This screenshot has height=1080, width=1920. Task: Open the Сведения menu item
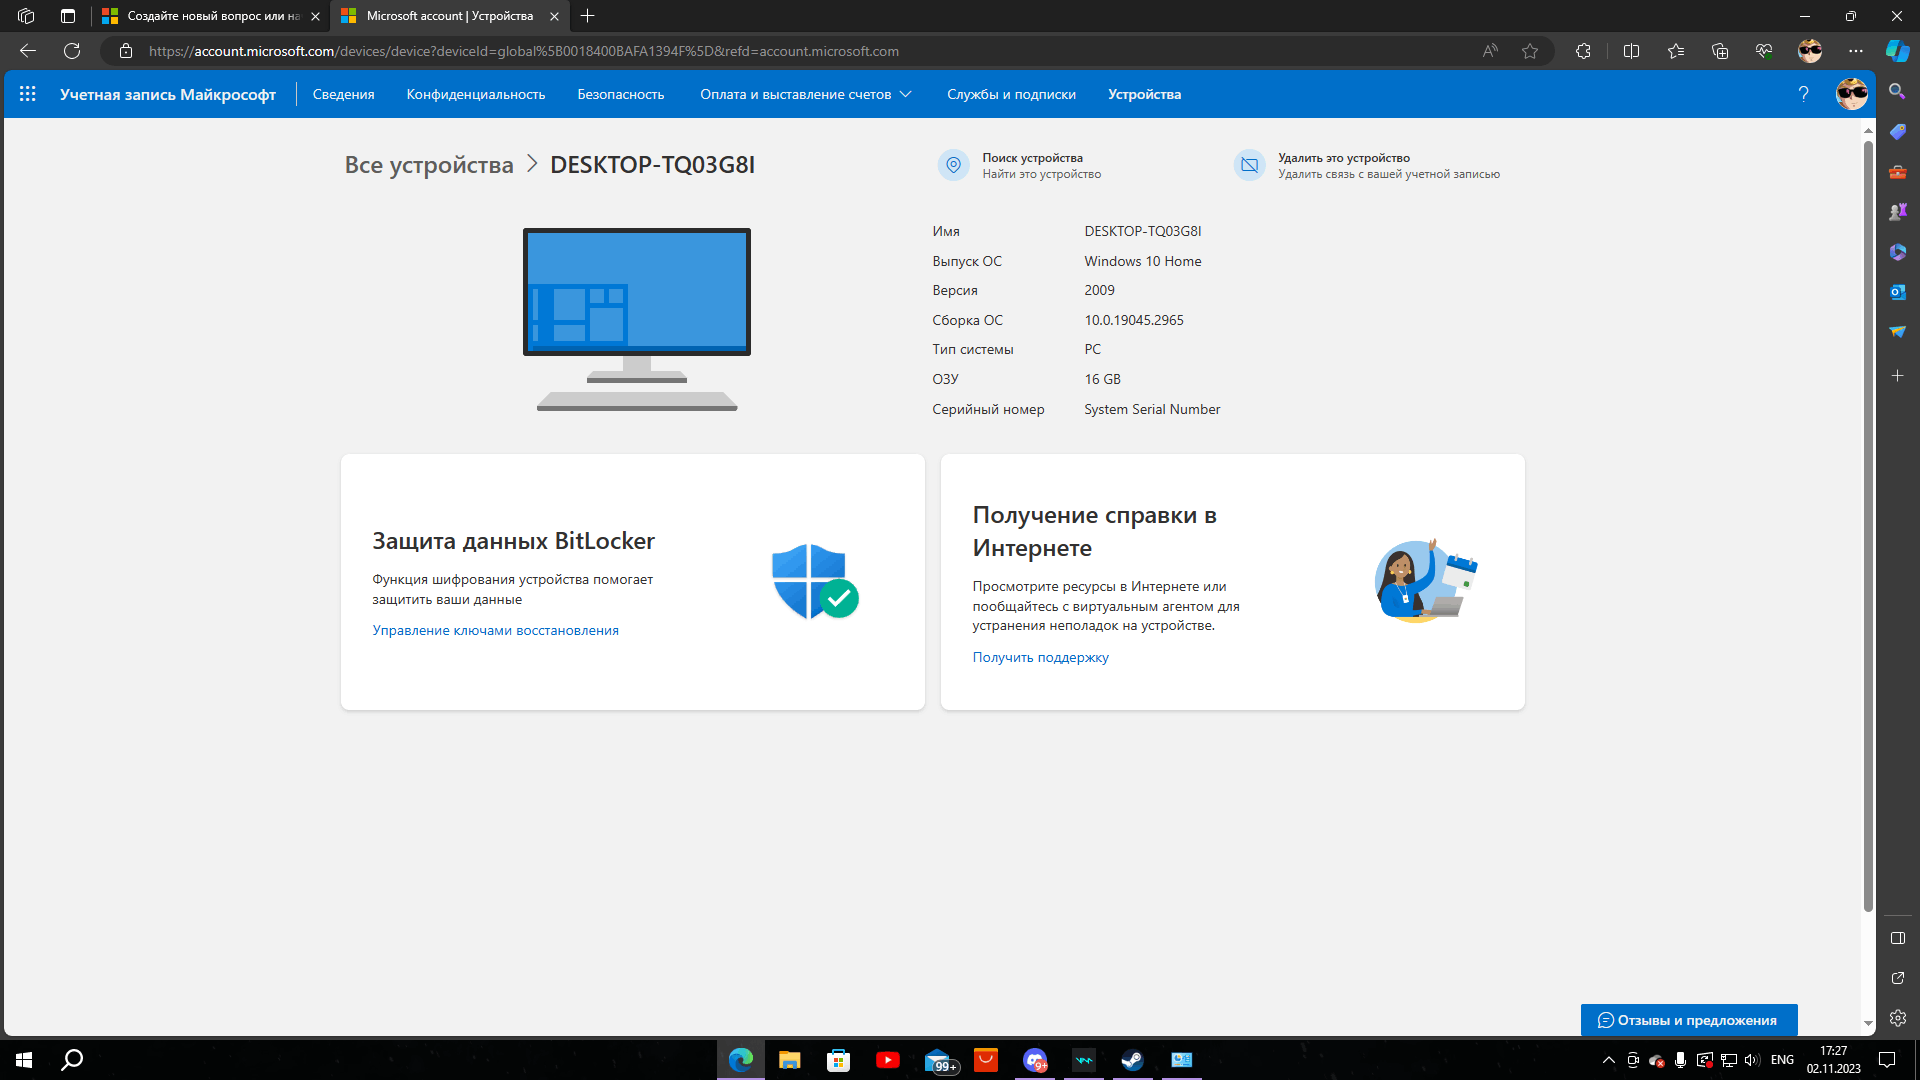pyautogui.click(x=343, y=94)
